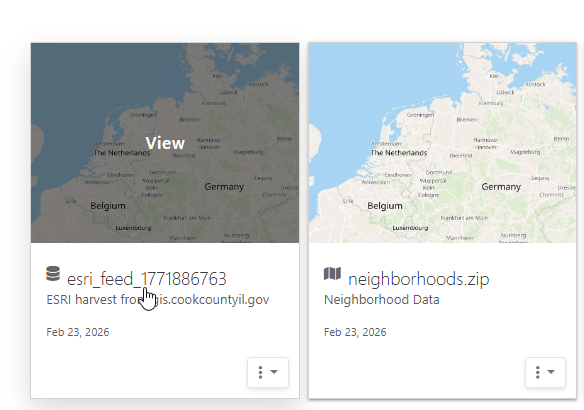The height and width of the screenshot is (410, 584).
Task: Click the Feb 23, 2026 date on esri_feed card
Action: tap(78, 332)
